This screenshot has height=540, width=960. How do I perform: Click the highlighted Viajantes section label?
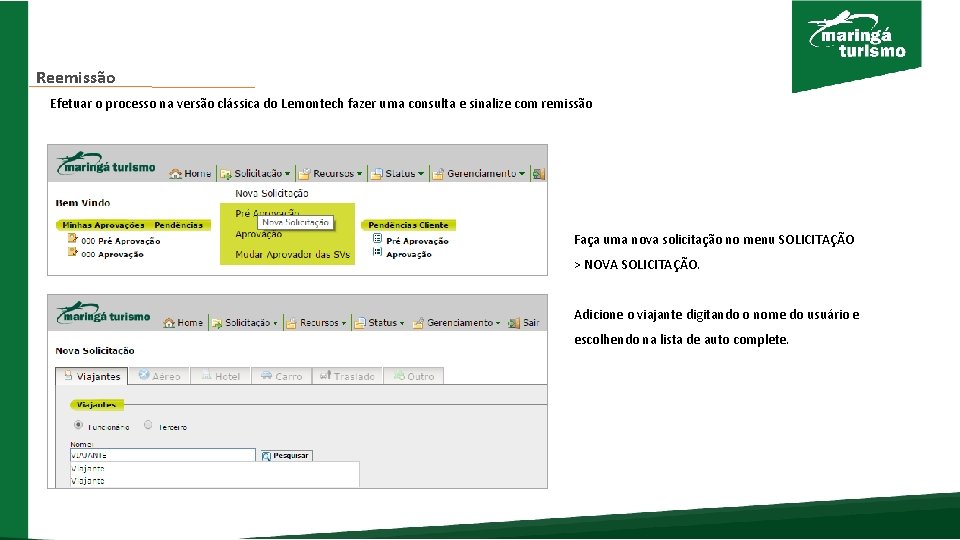point(97,405)
